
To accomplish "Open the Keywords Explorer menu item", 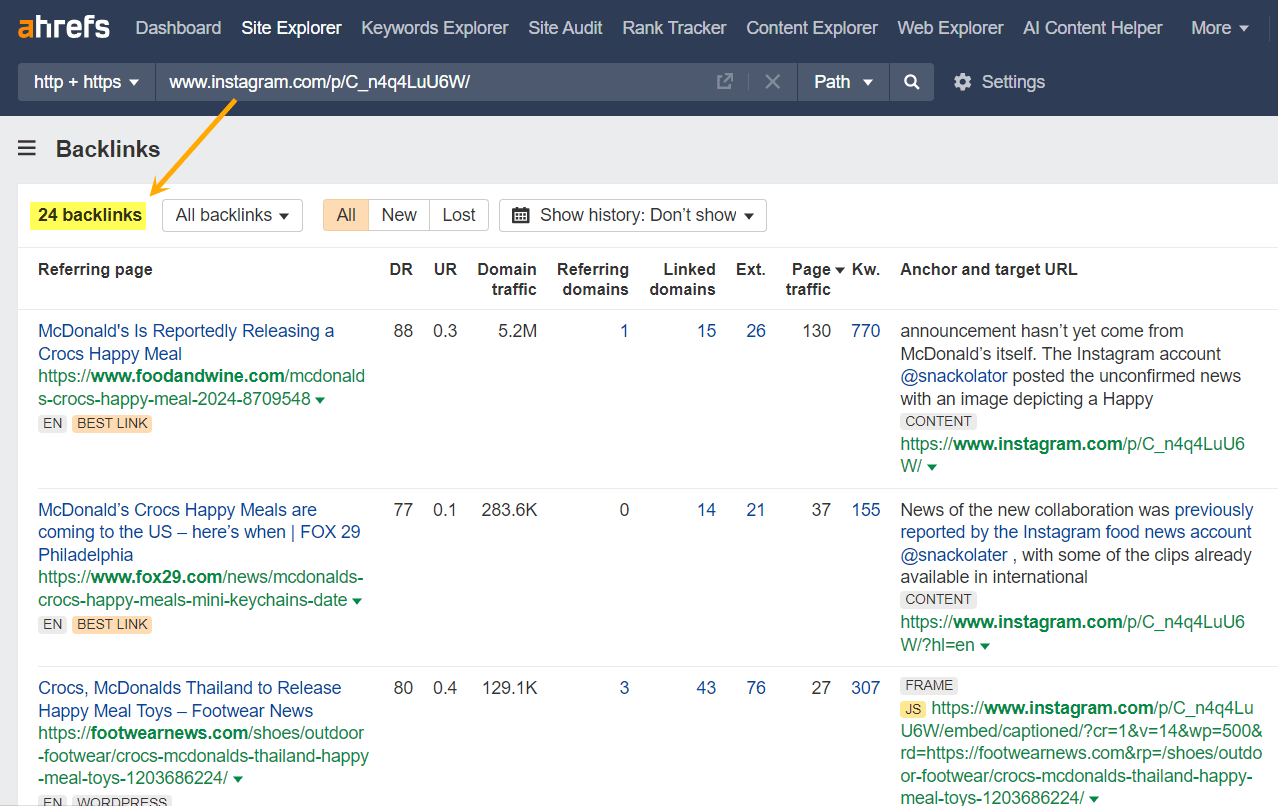I will point(434,27).
